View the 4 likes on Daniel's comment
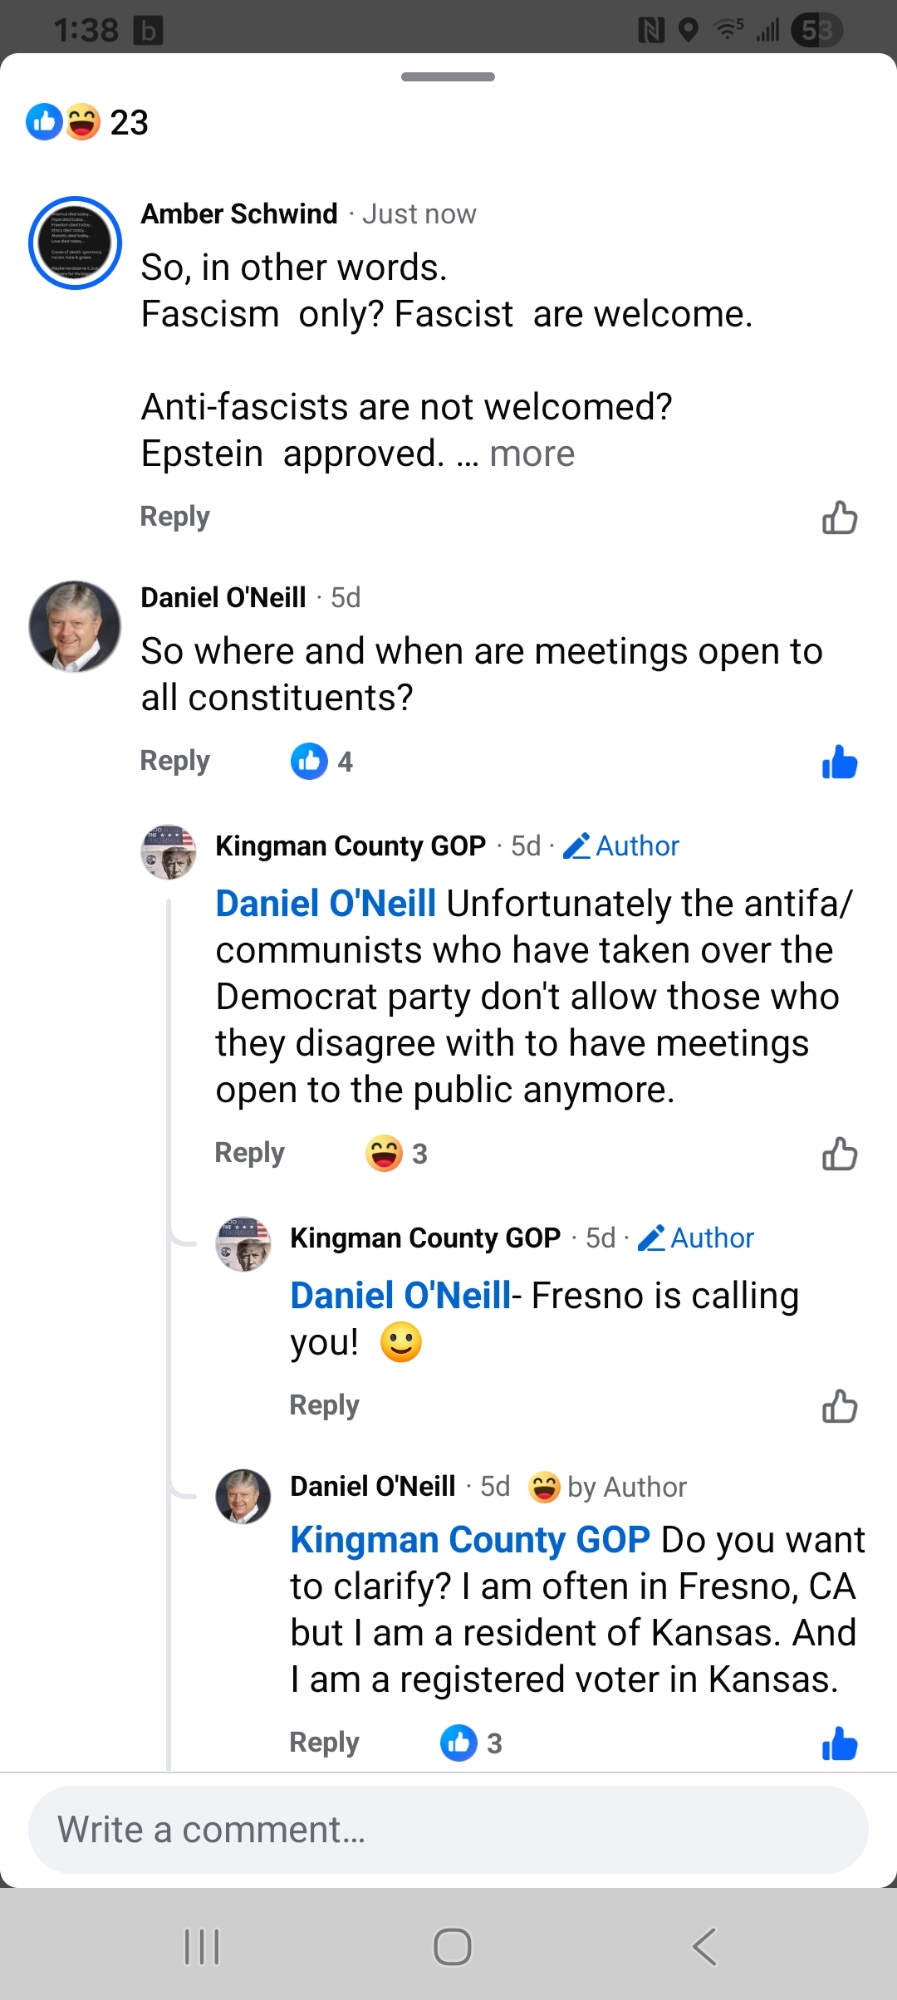The height and width of the screenshot is (2000, 897). click(322, 762)
